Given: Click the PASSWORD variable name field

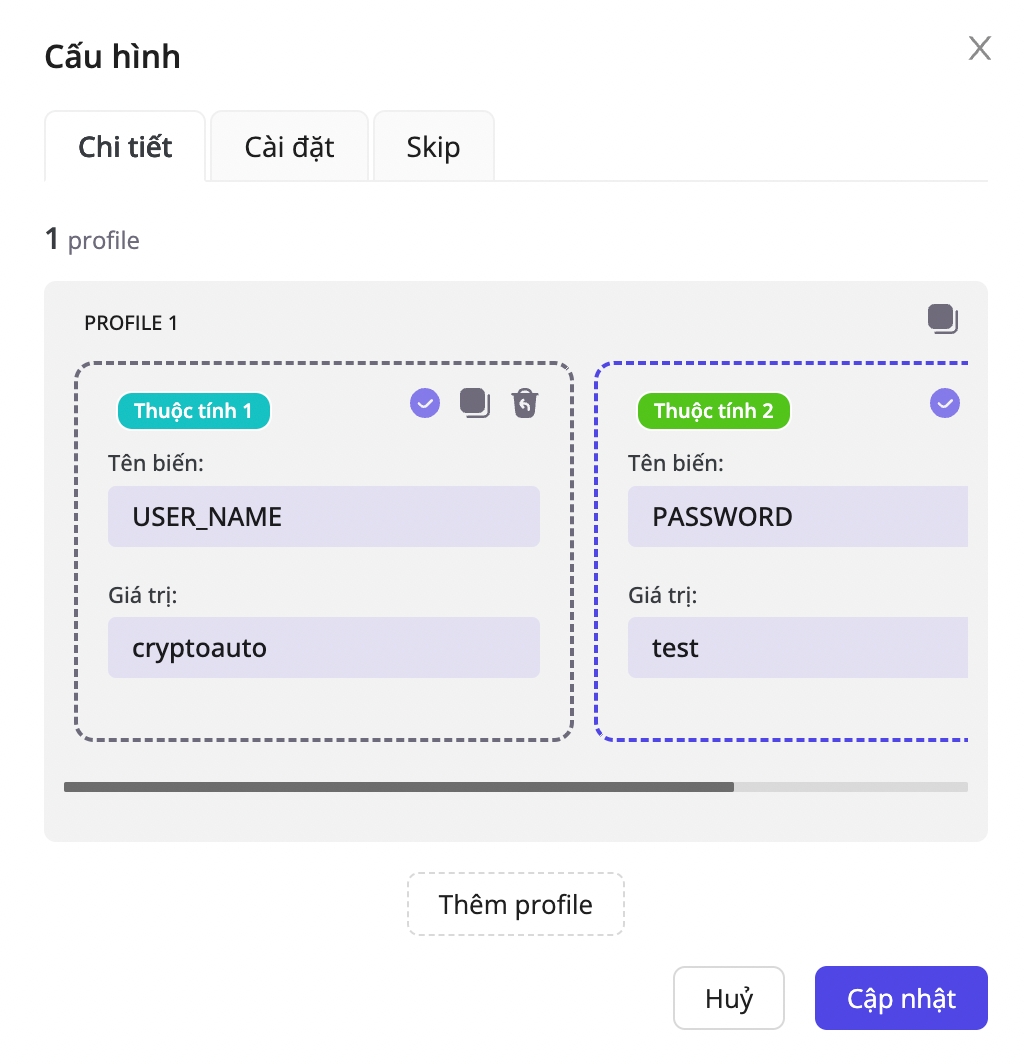Looking at the screenshot, I should [797, 517].
